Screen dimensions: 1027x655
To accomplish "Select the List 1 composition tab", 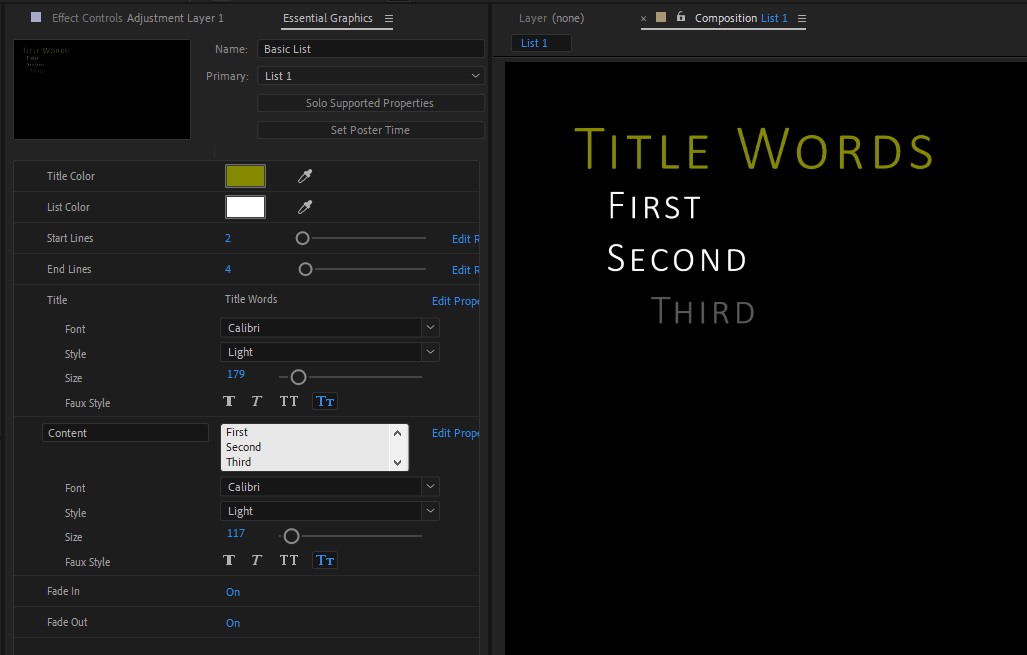I will (540, 43).
